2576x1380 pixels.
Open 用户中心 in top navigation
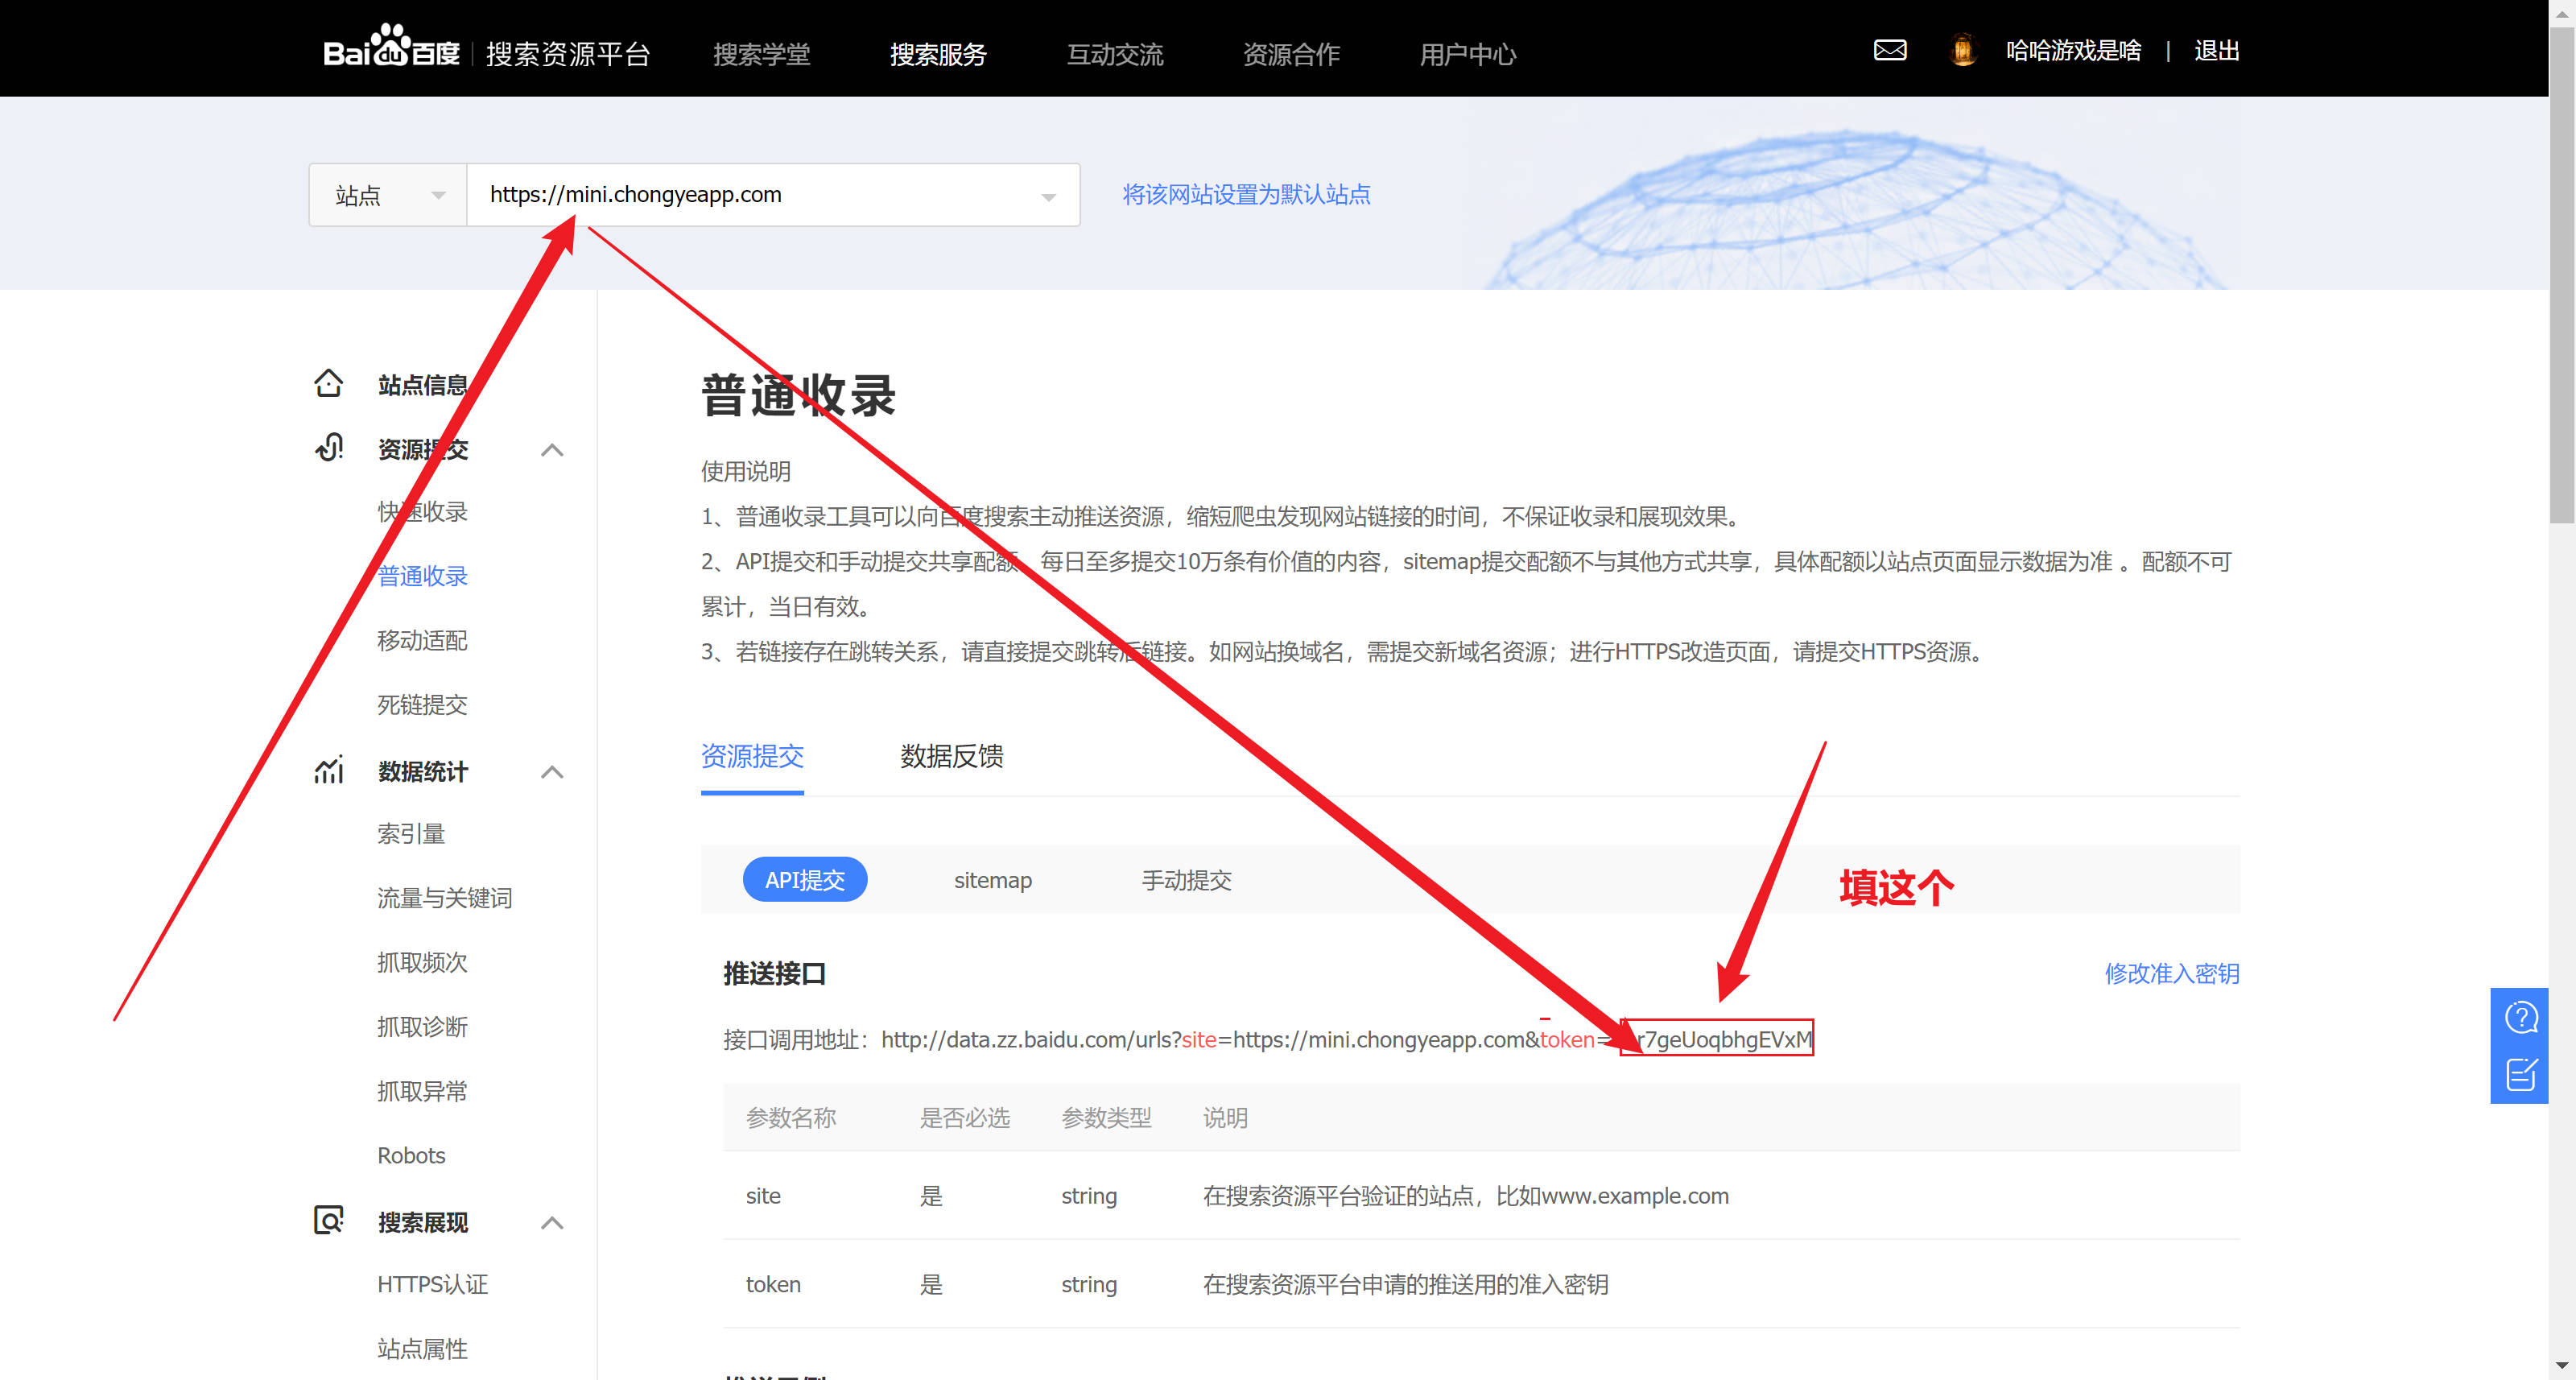[x=1468, y=54]
